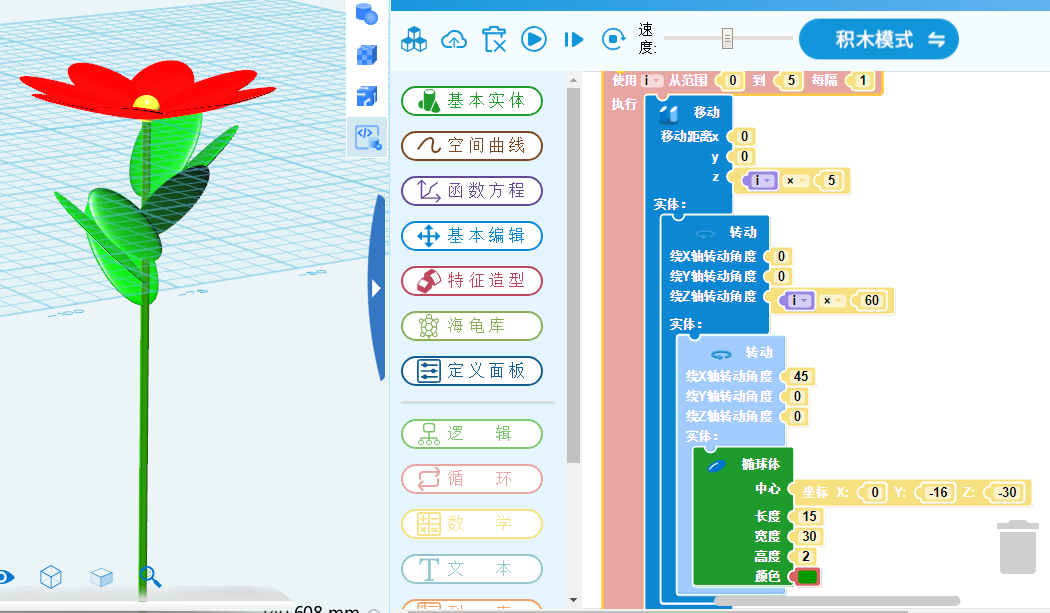This screenshot has width=1050, height=613.
Task: Pick the green 颜色 swatch of ellipsoid
Action: pos(808,577)
